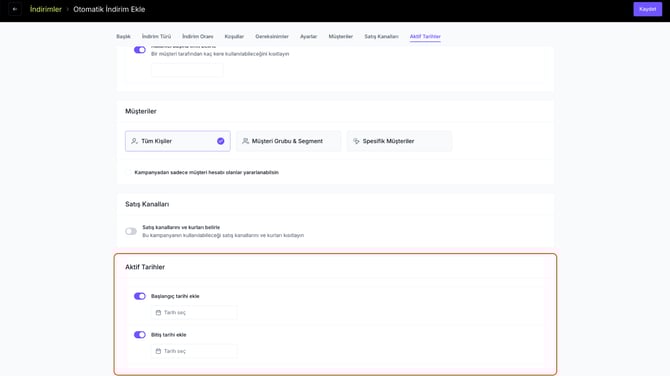Open the end date Tarih seç picker
670x376 pixels.
click(x=194, y=351)
